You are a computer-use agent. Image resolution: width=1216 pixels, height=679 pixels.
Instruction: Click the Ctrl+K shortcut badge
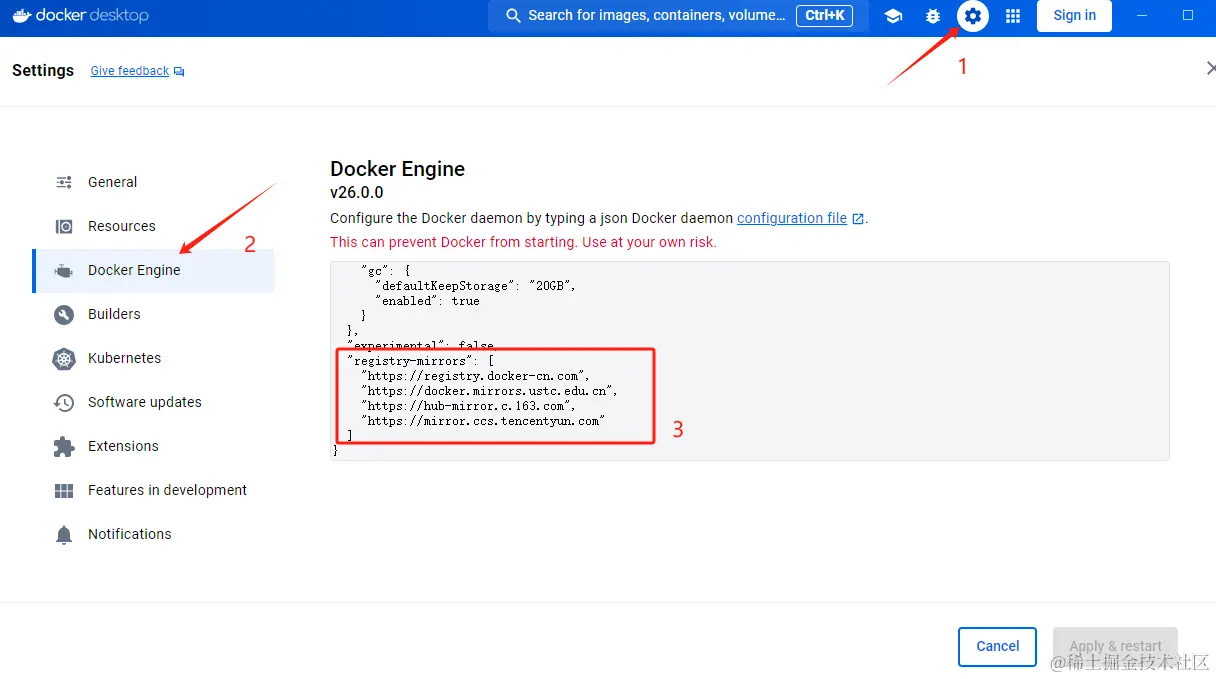point(824,15)
